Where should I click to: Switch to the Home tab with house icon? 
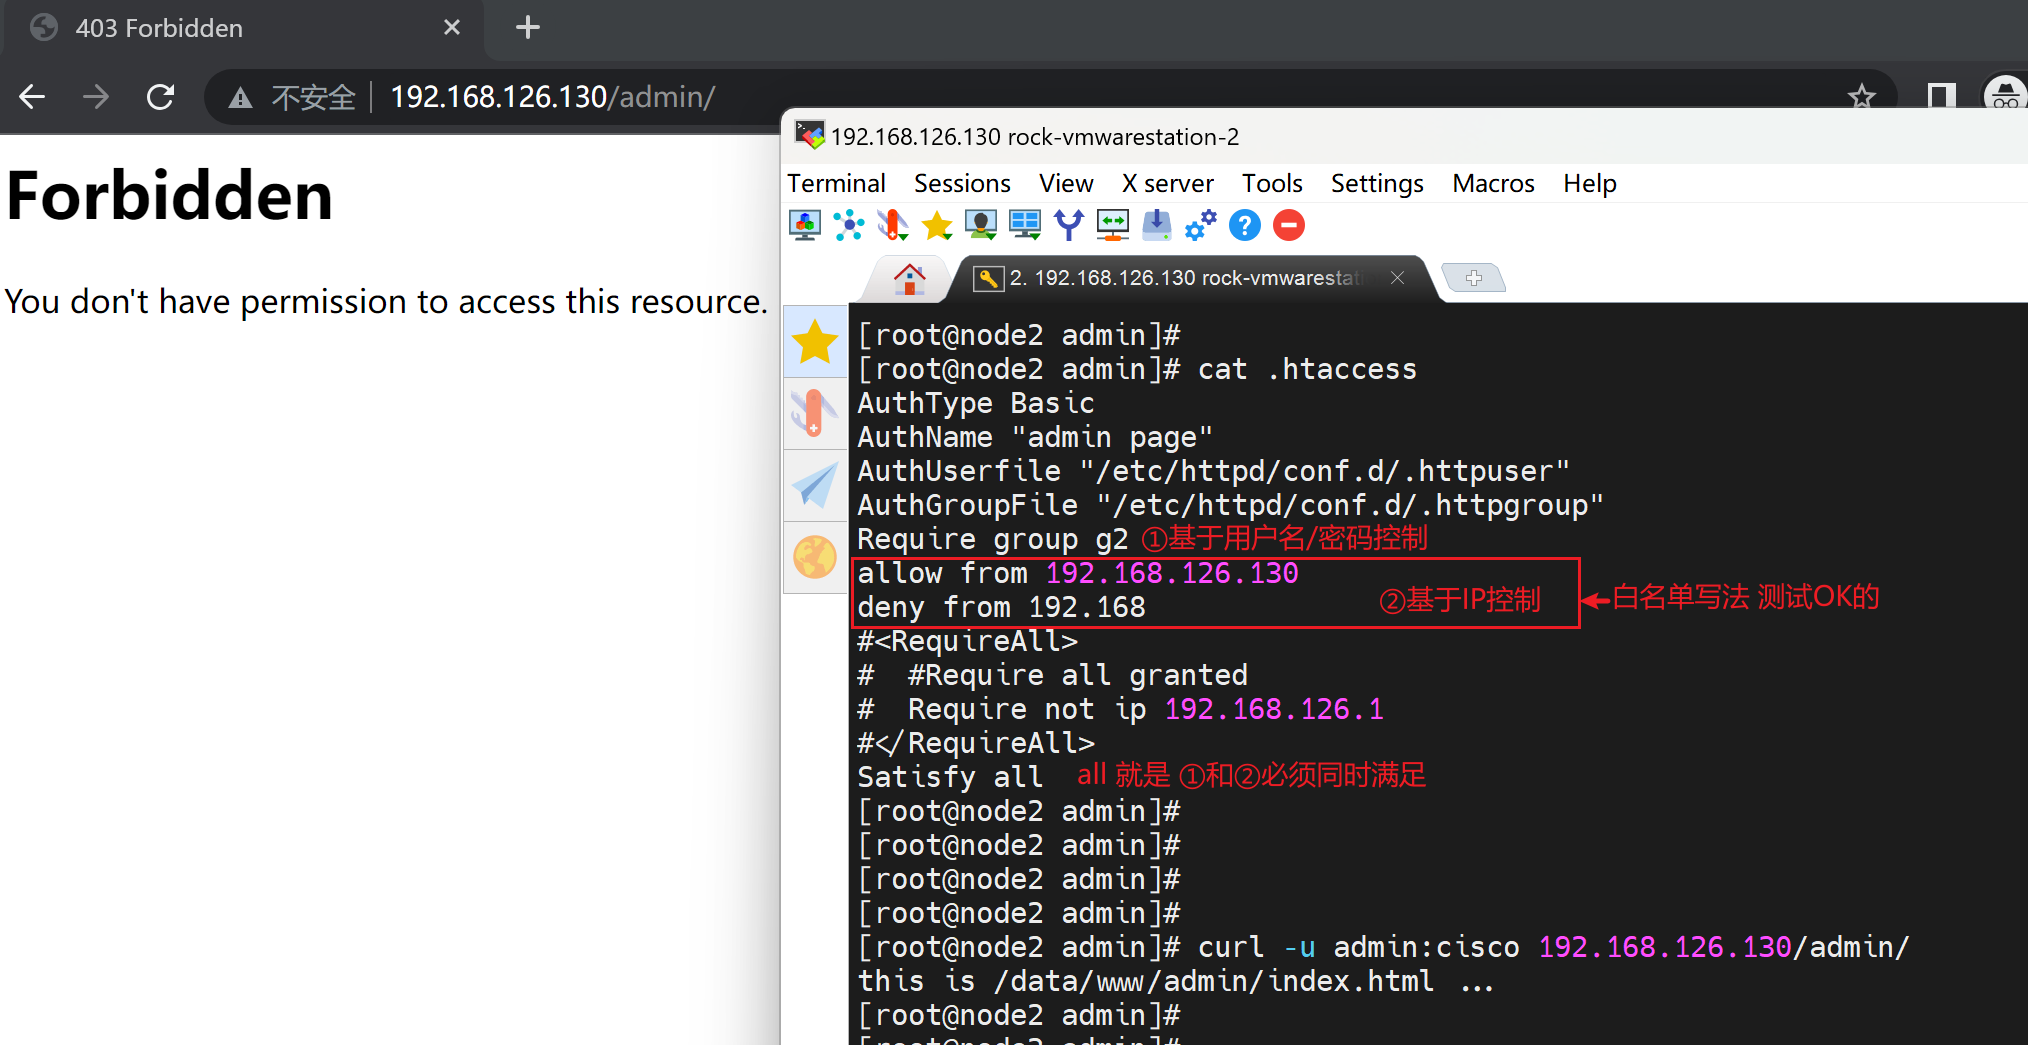(x=909, y=279)
